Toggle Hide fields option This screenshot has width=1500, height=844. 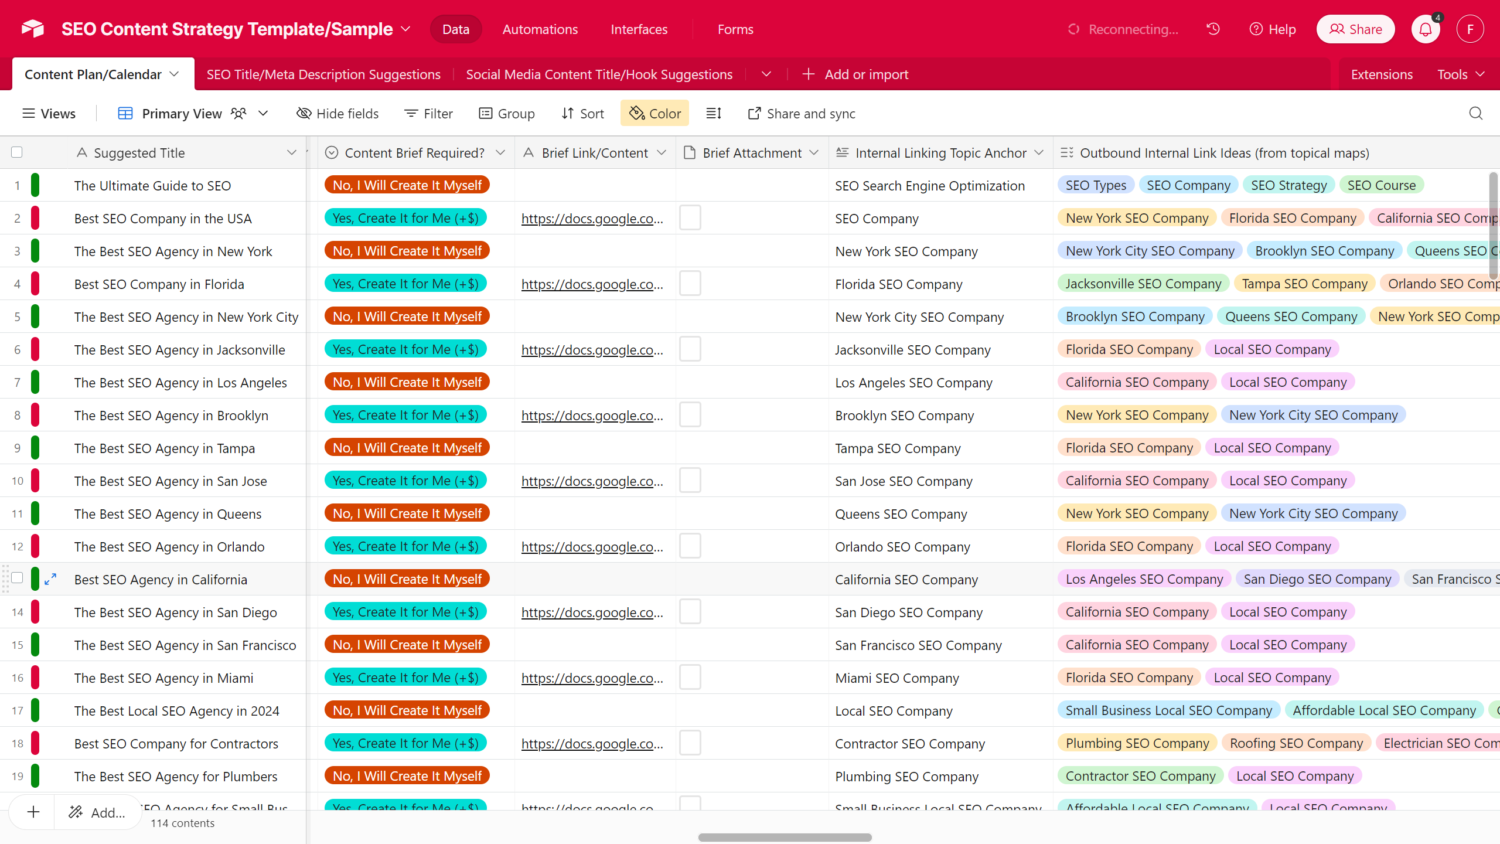(338, 113)
